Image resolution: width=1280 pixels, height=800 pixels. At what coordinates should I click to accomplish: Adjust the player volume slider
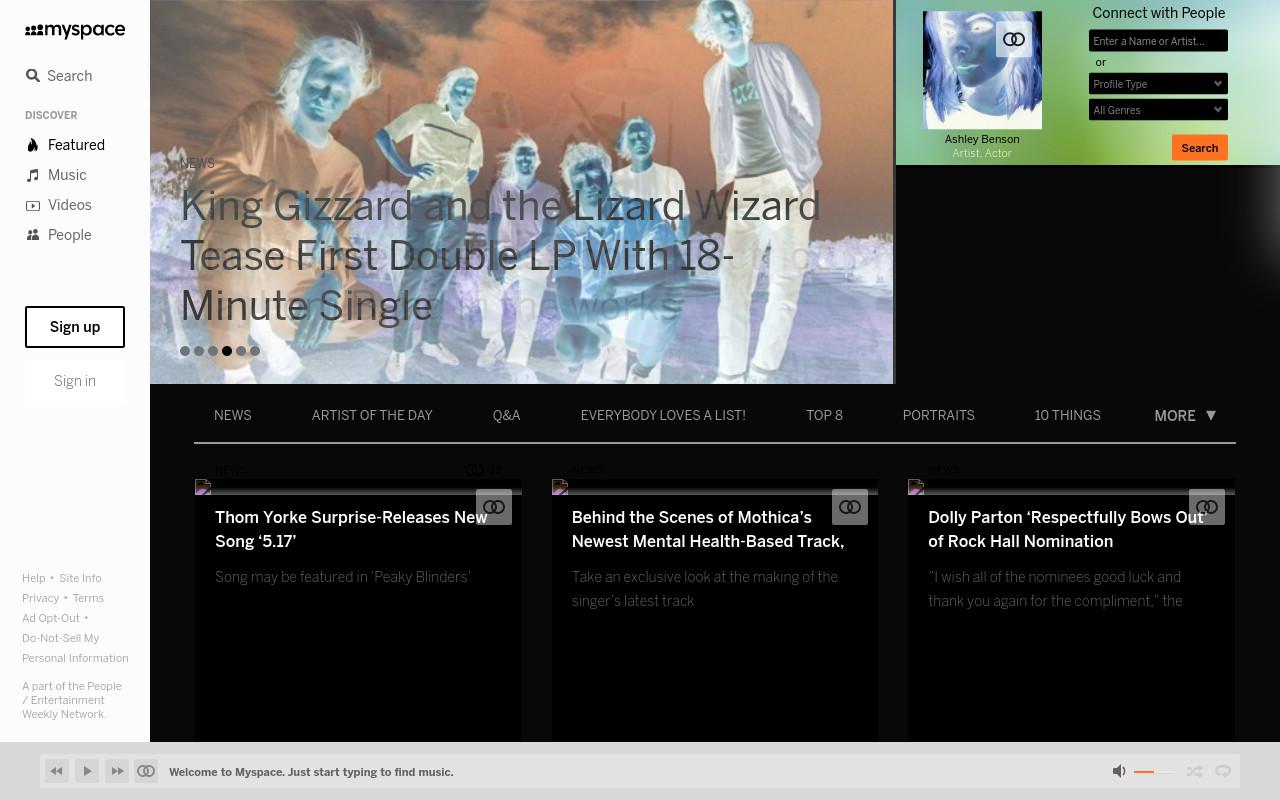pyautogui.click(x=1155, y=772)
